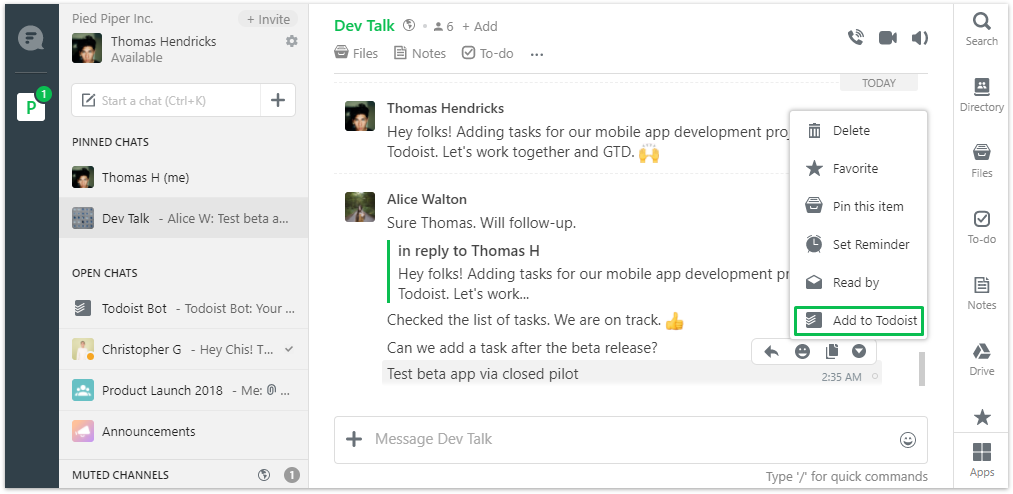Open the Christopher G chat
The width and height of the screenshot is (1013, 494).
tap(183, 349)
